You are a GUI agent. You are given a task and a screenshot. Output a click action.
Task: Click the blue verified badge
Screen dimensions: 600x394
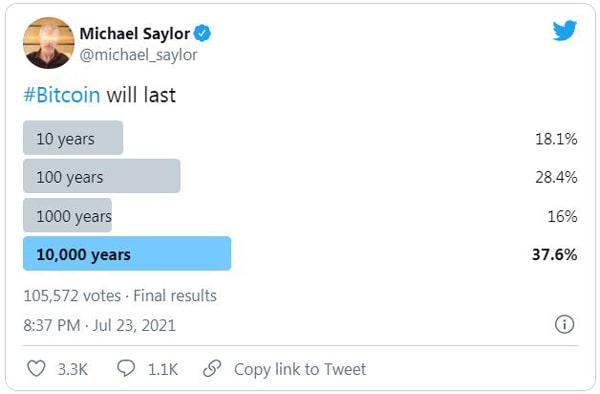(x=202, y=34)
